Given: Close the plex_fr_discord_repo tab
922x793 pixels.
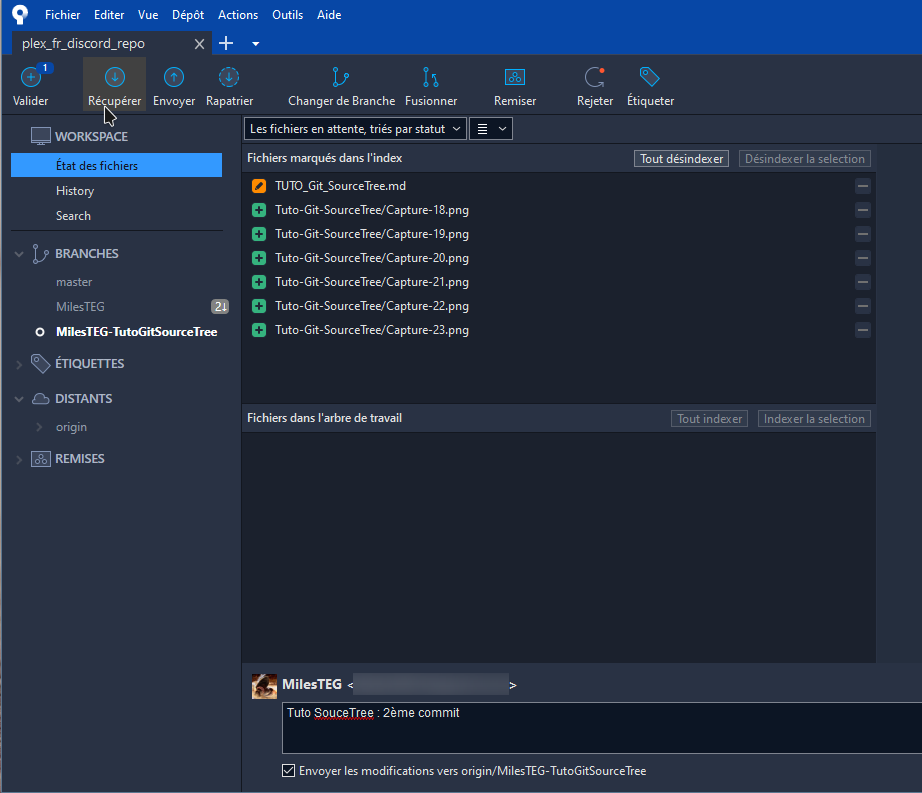Looking at the screenshot, I should 199,44.
